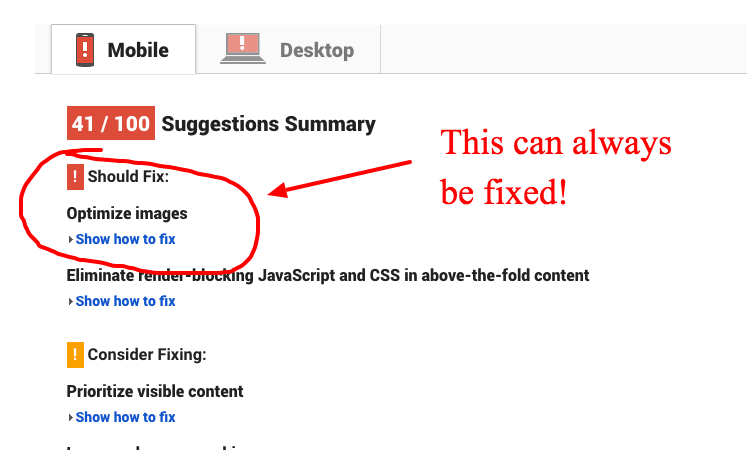Click the Suggestions Summary heading

(269, 124)
